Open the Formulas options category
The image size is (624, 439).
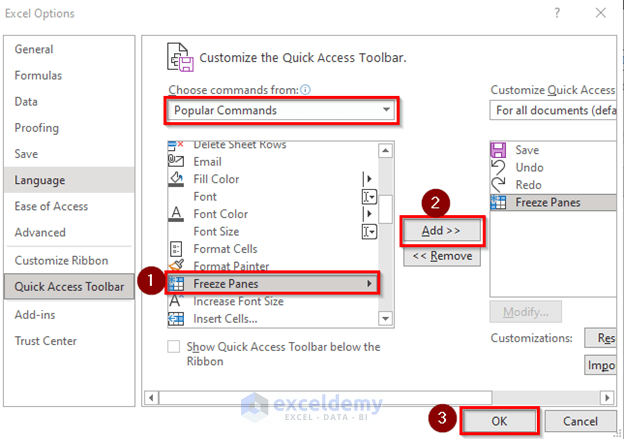pyautogui.click(x=38, y=75)
